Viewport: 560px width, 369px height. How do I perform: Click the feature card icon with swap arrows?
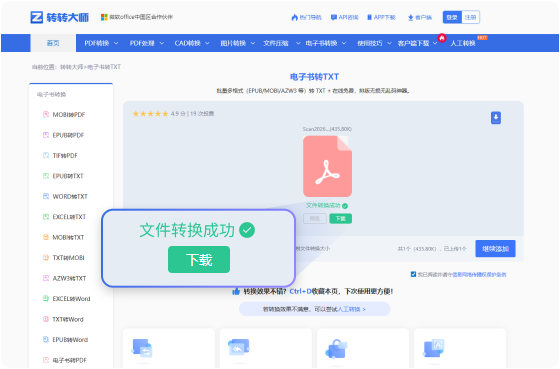pyautogui.click(x=142, y=348)
